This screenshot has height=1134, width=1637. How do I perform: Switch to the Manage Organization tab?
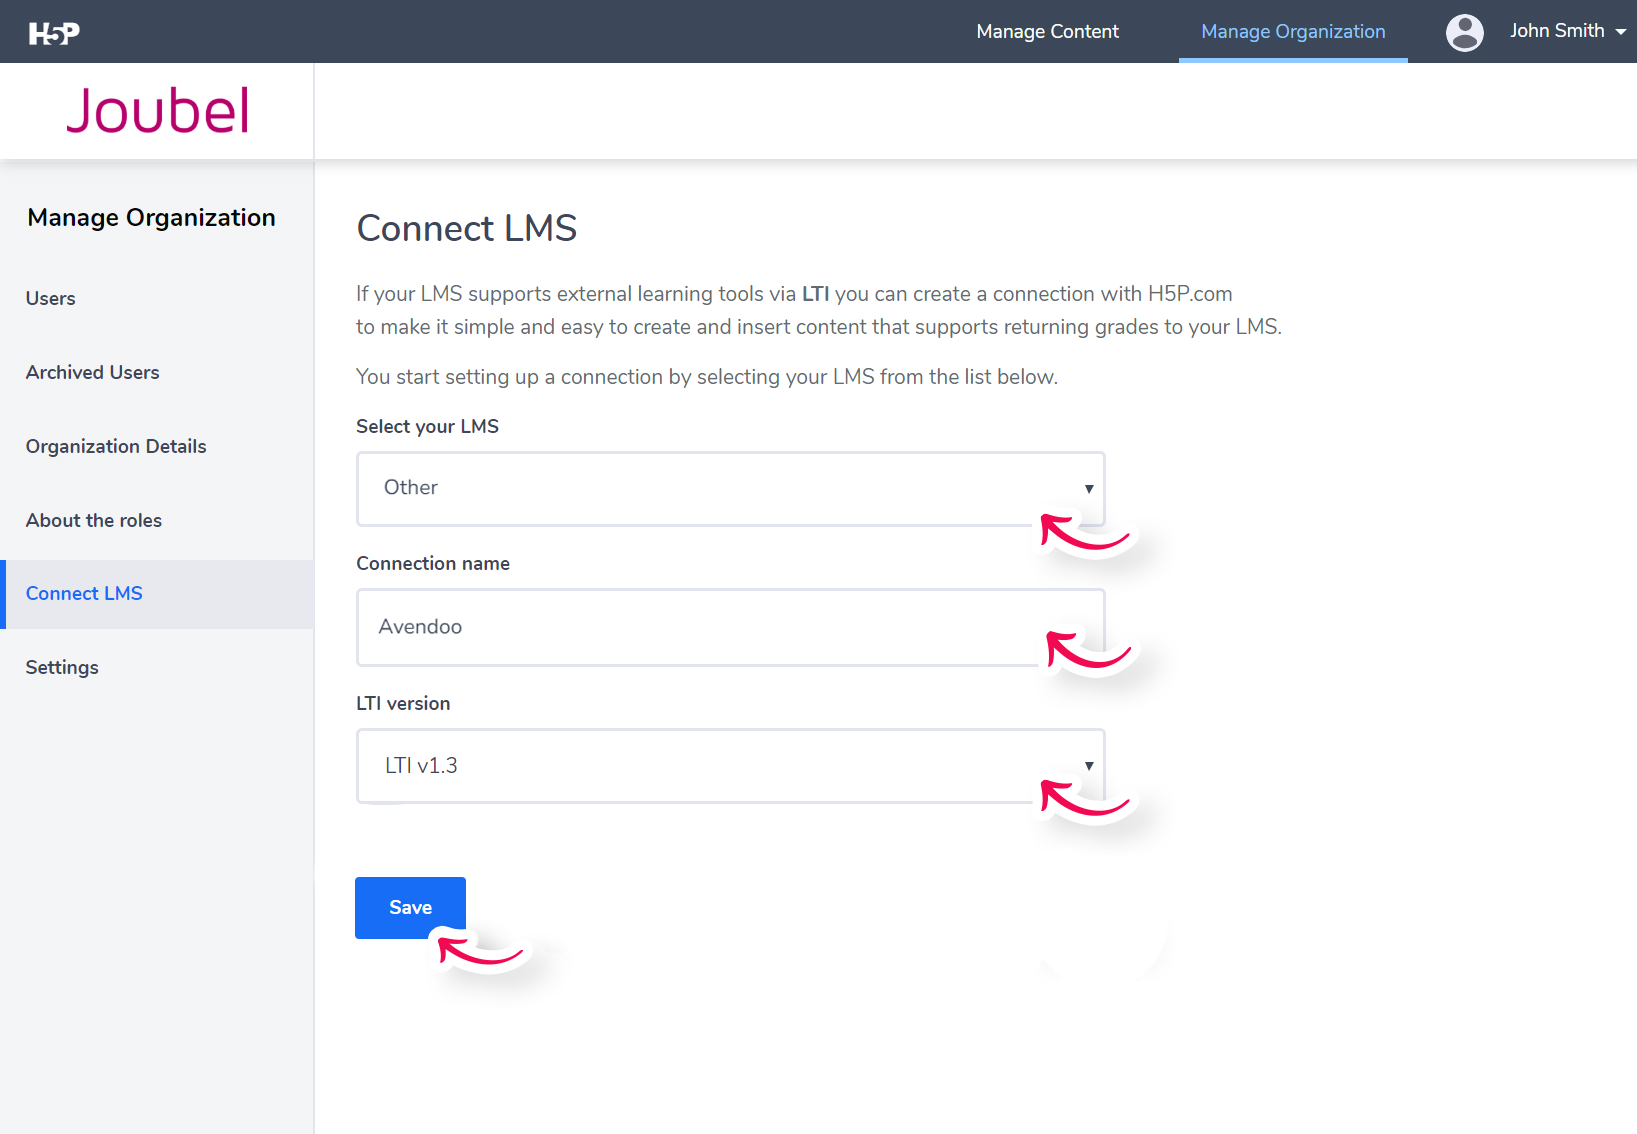1293,32
